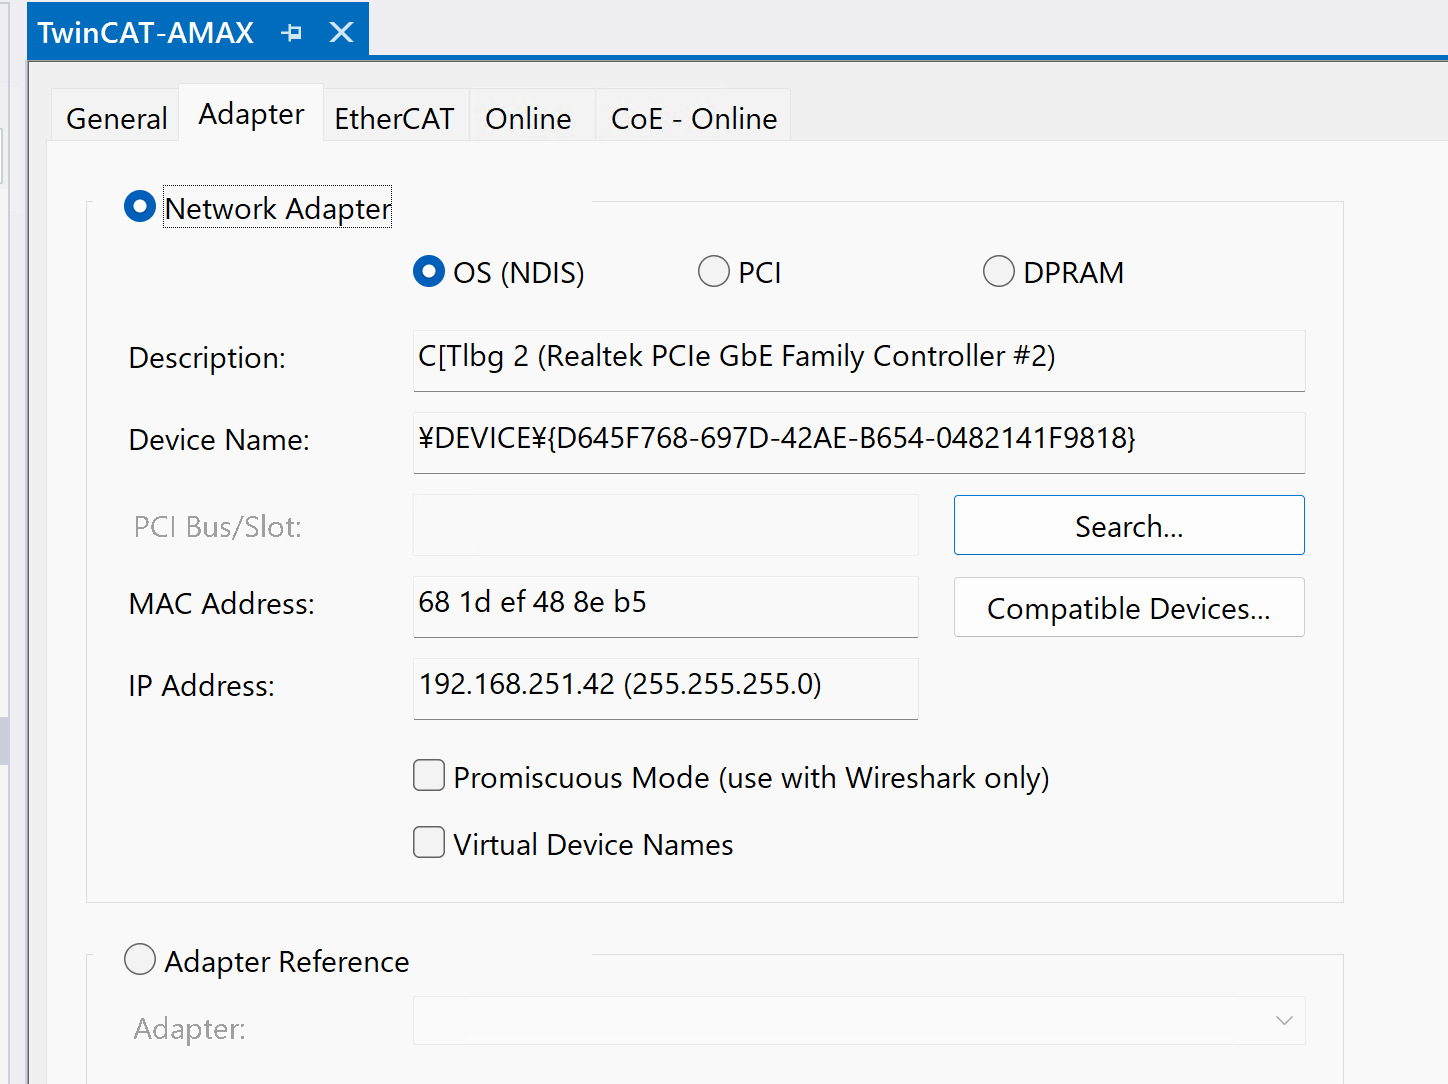This screenshot has width=1448, height=1084.
Task: Focus the Device Name text field
Action: point(858,442)
